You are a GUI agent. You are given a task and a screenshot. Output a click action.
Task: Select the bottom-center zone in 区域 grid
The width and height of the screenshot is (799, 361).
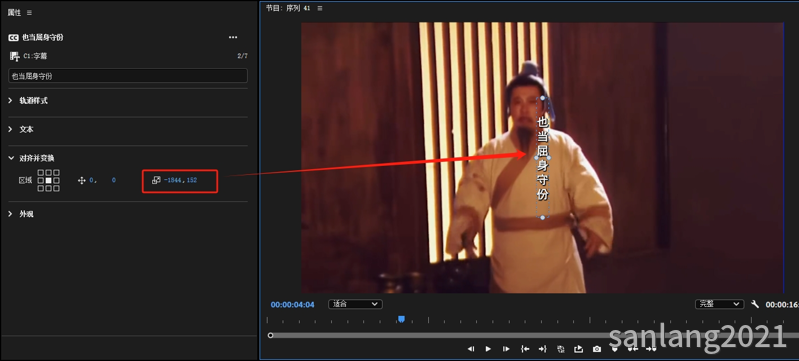tap(48, 188)
